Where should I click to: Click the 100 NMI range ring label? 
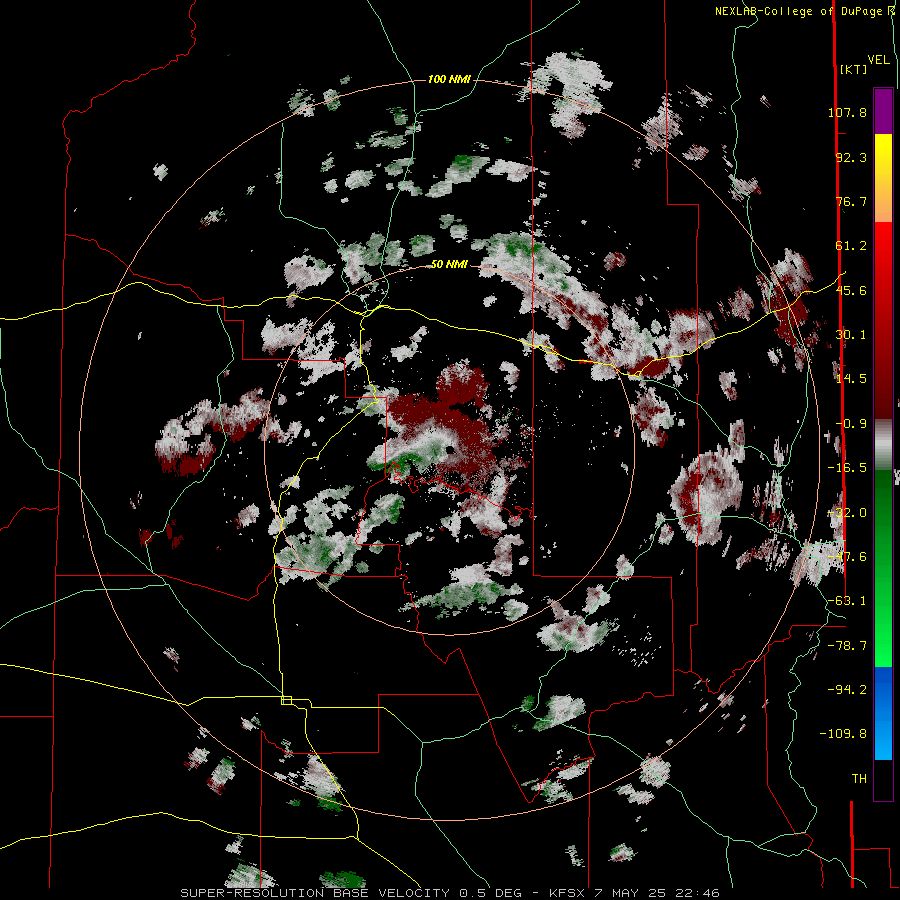449,79
